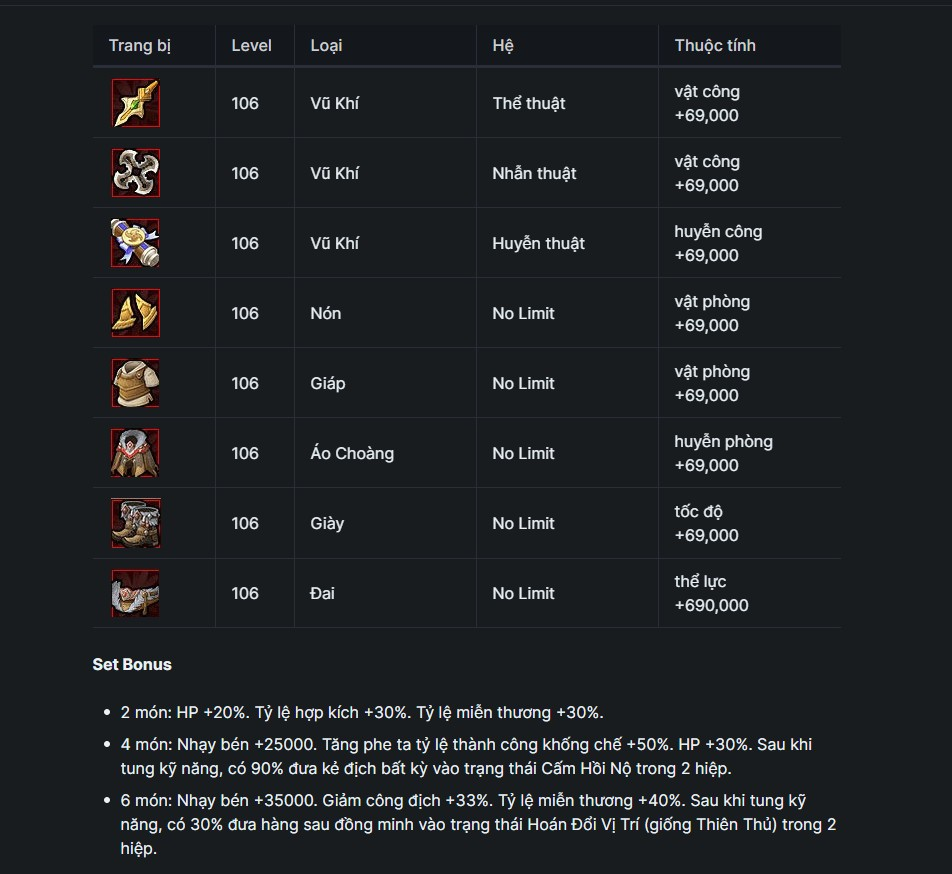Select the Thể thuật cell

[528, 103]
